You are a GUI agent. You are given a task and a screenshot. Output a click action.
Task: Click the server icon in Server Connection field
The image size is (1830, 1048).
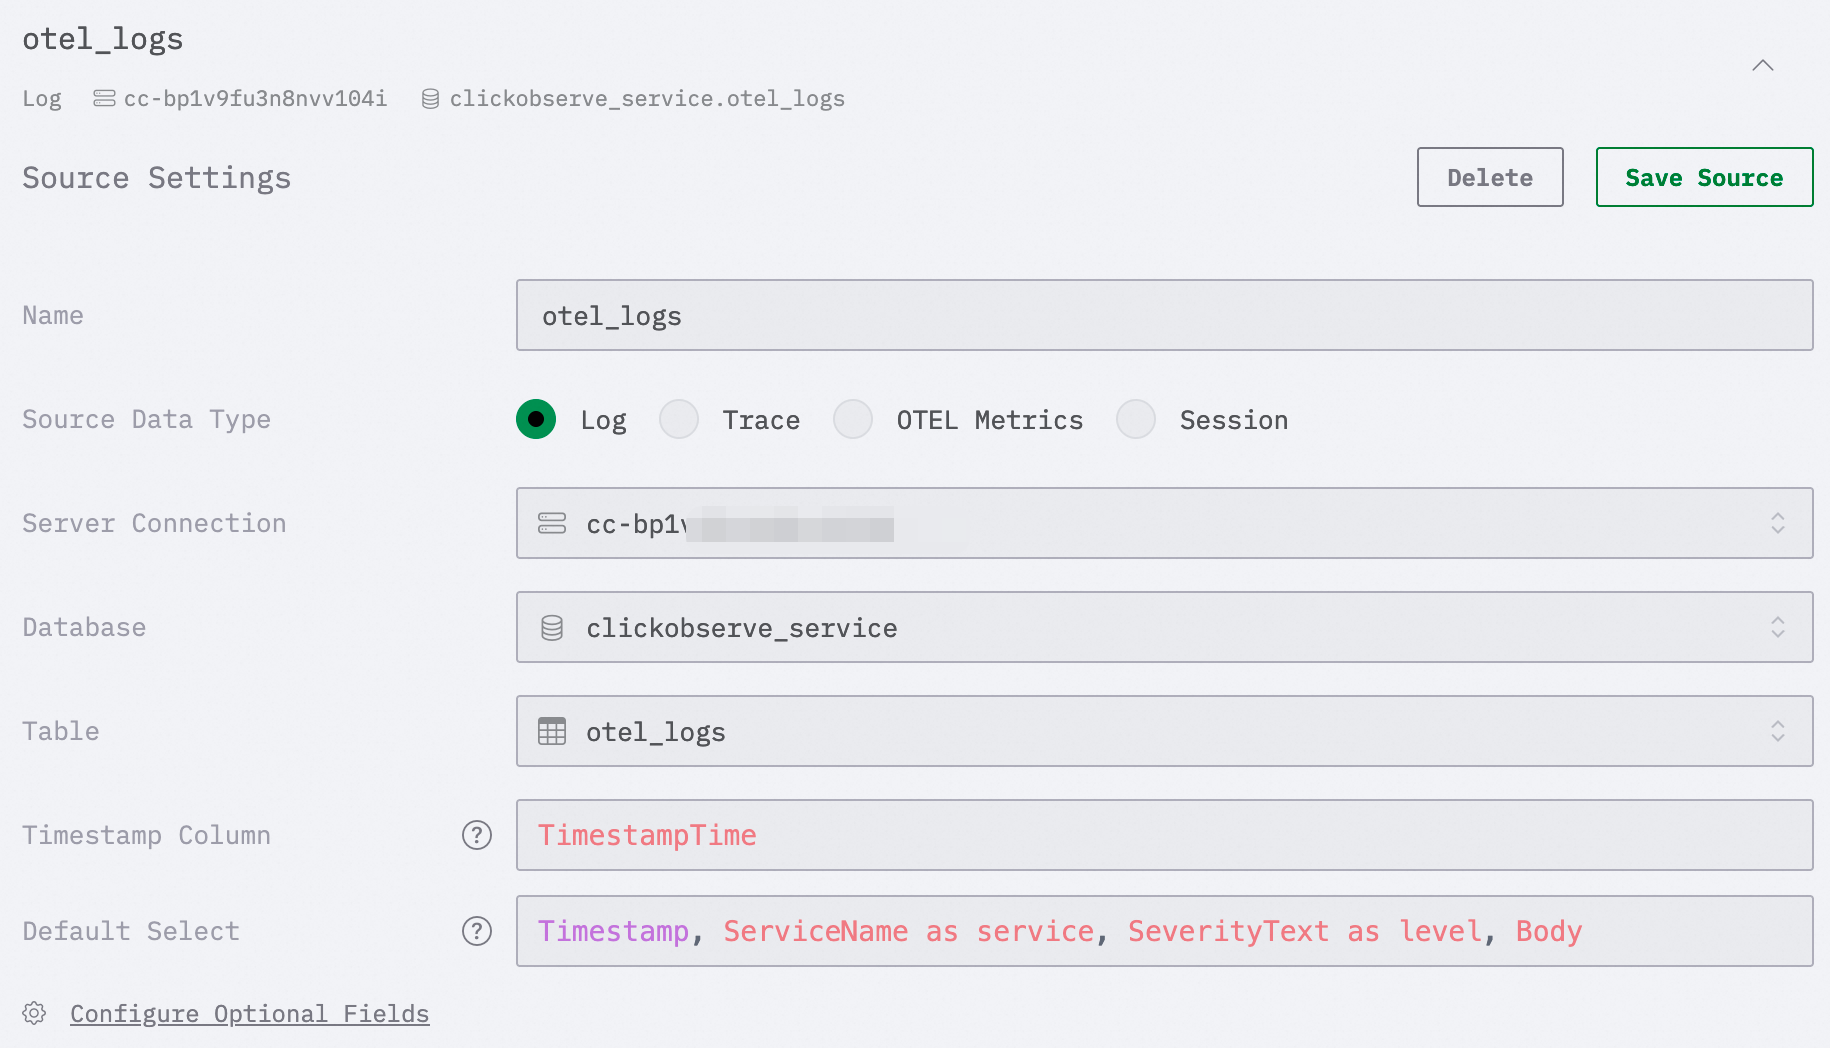click(552, 523)
